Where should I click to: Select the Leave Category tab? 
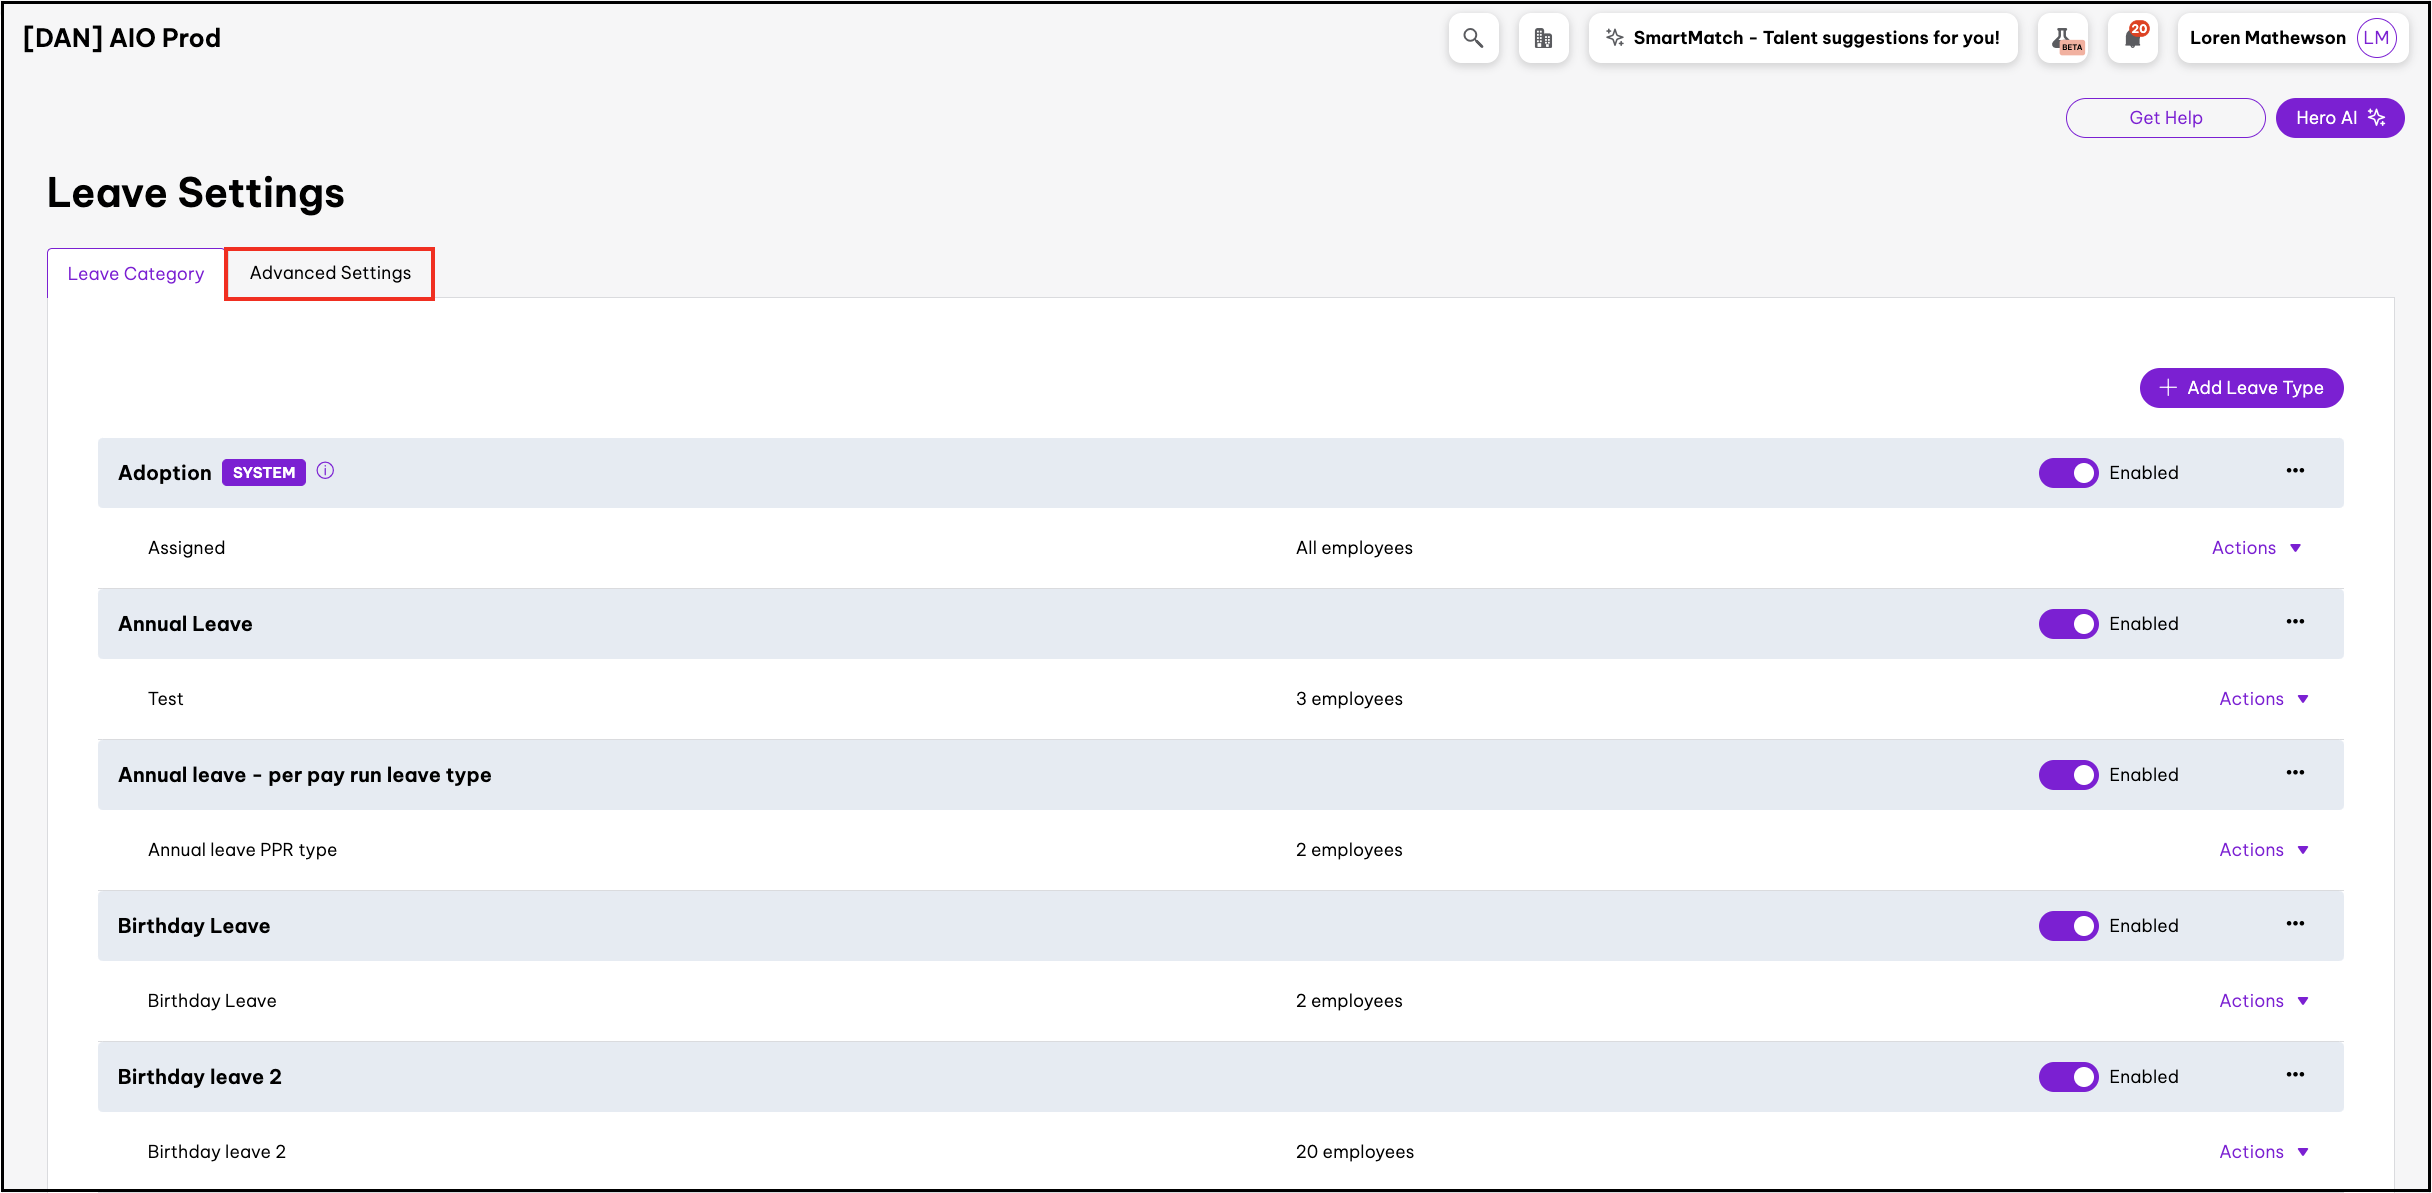(x=136, y=274)
